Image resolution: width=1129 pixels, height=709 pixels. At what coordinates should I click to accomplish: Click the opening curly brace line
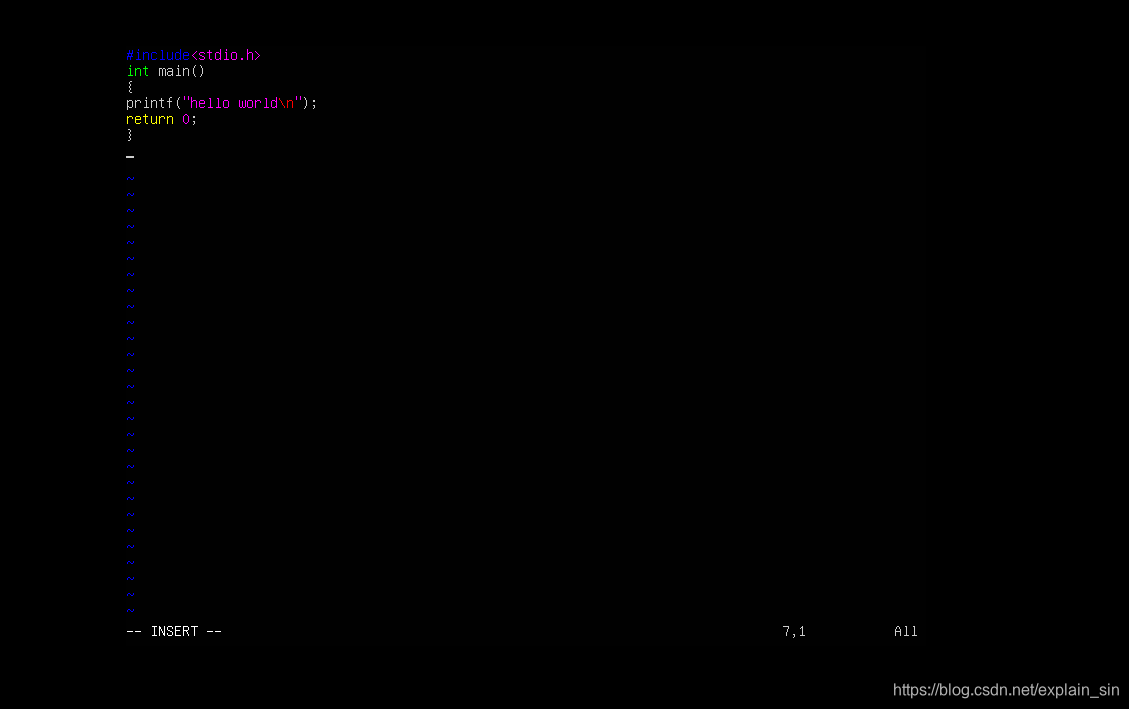[130, 87]
